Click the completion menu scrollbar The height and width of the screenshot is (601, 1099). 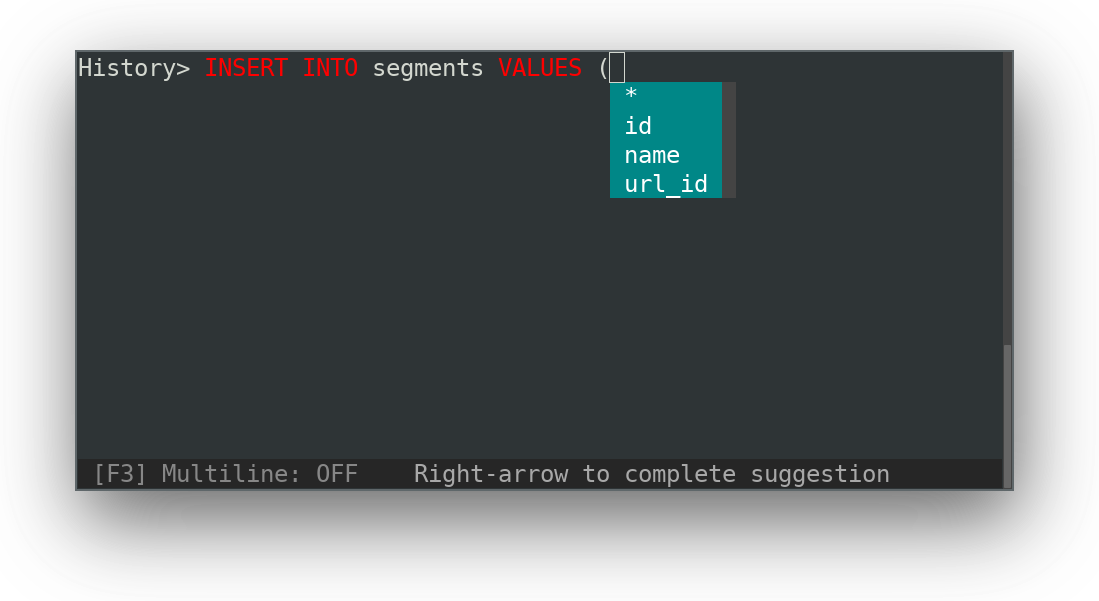(729, 140)
